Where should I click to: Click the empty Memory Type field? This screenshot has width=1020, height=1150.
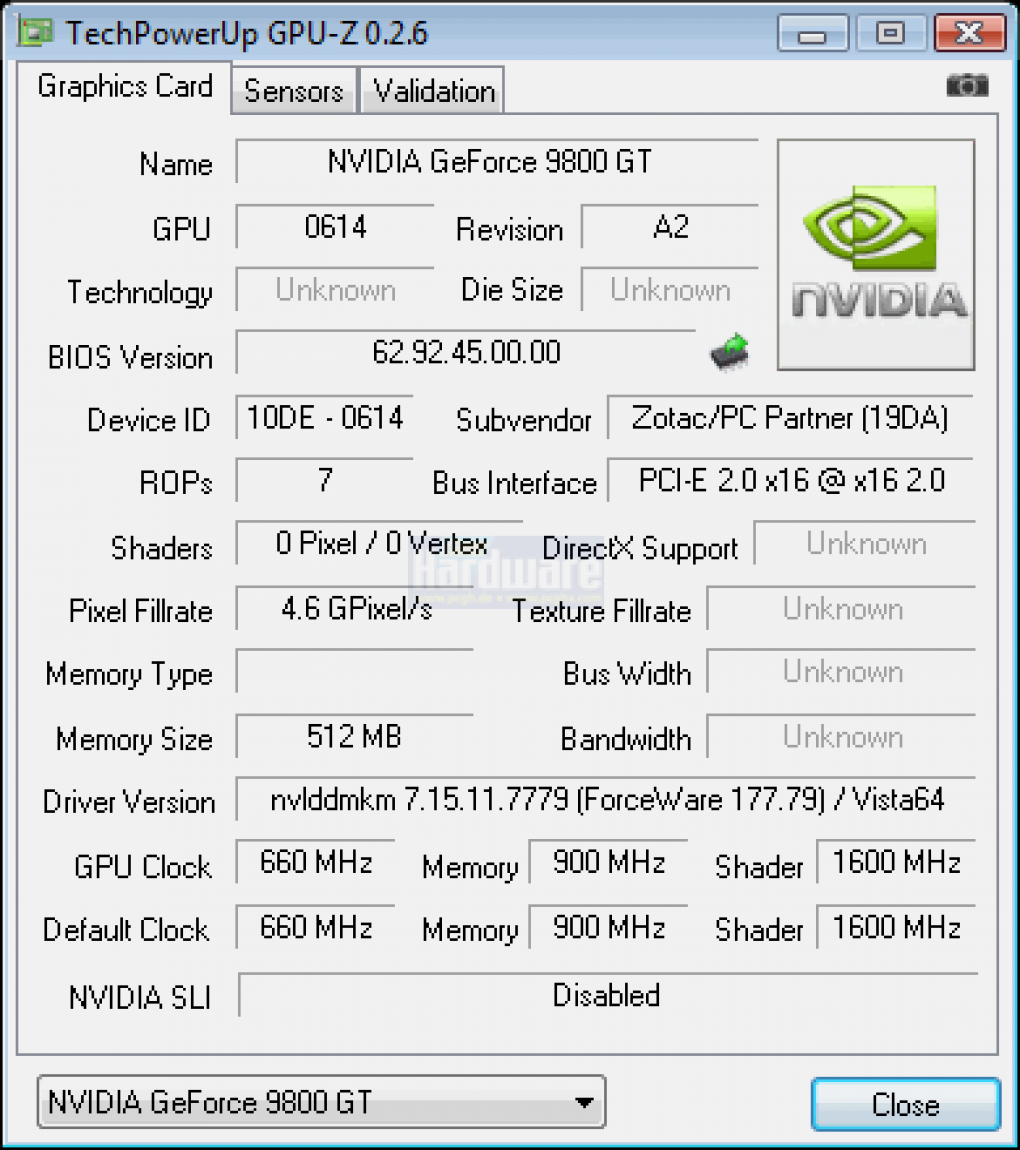[354, 671]
